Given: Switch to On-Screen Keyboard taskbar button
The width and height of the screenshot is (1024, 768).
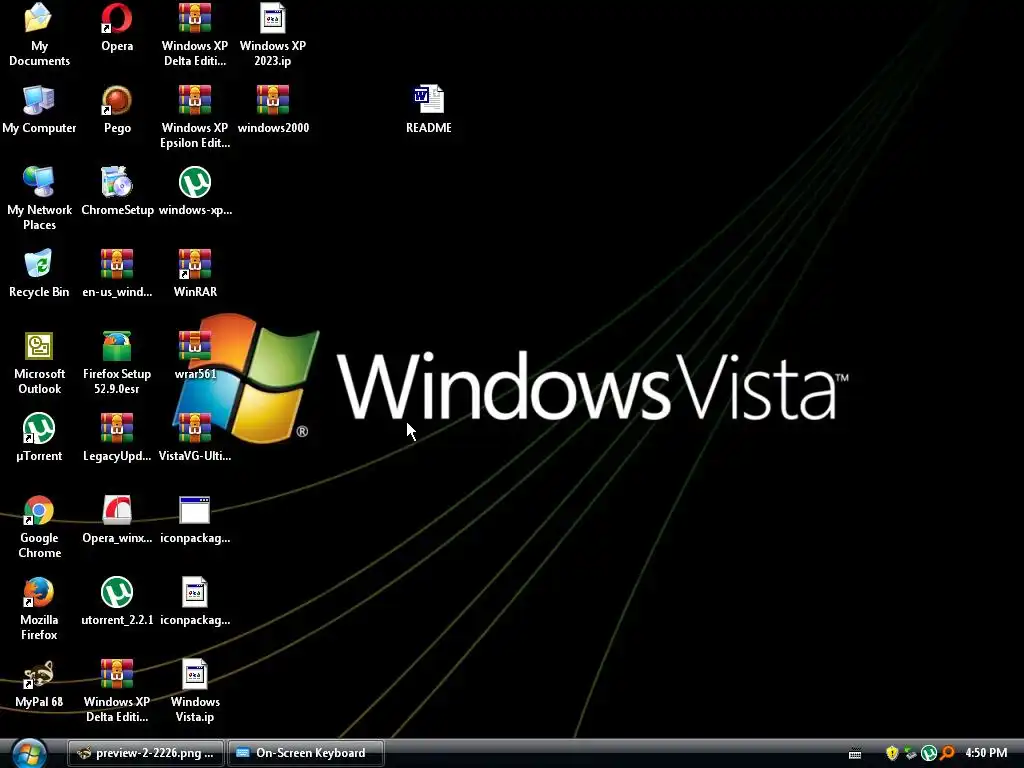Looking at the screenshot, I should 306,753.
